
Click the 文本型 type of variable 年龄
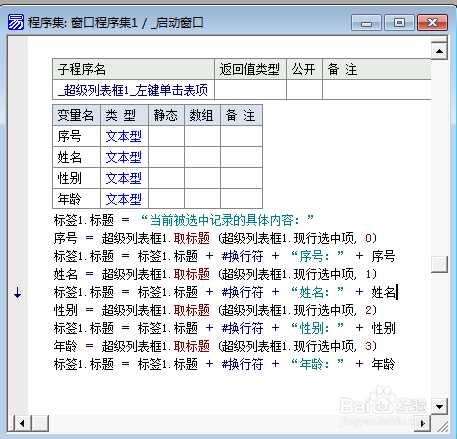[124, 199]
